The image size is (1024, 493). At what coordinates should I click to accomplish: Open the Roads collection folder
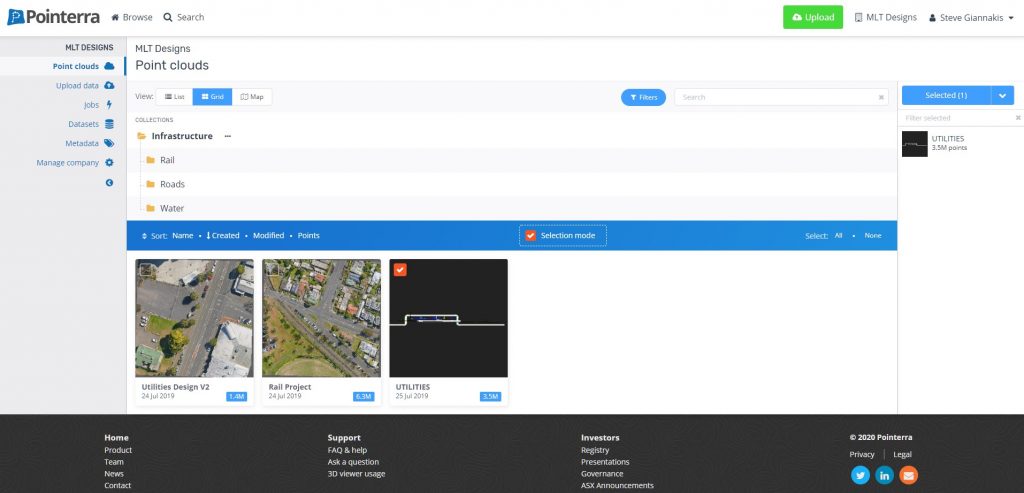[172, 184]
